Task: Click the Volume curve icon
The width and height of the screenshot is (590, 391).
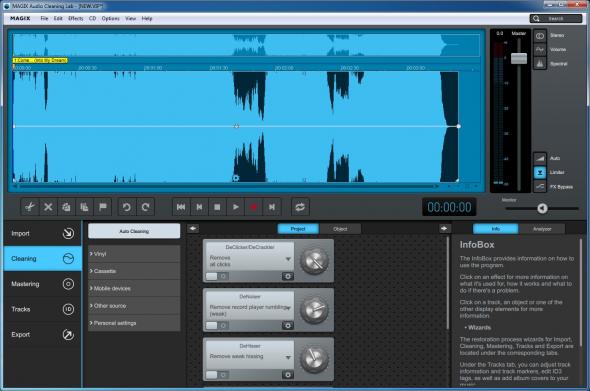Action: (x=540, y=50)
